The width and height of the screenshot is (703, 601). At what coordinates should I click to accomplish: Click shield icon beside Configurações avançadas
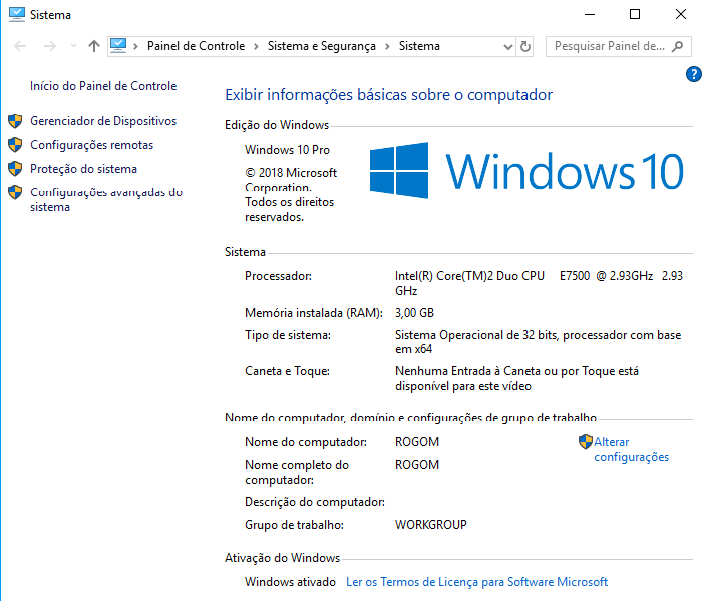click(x=15, y=192)
